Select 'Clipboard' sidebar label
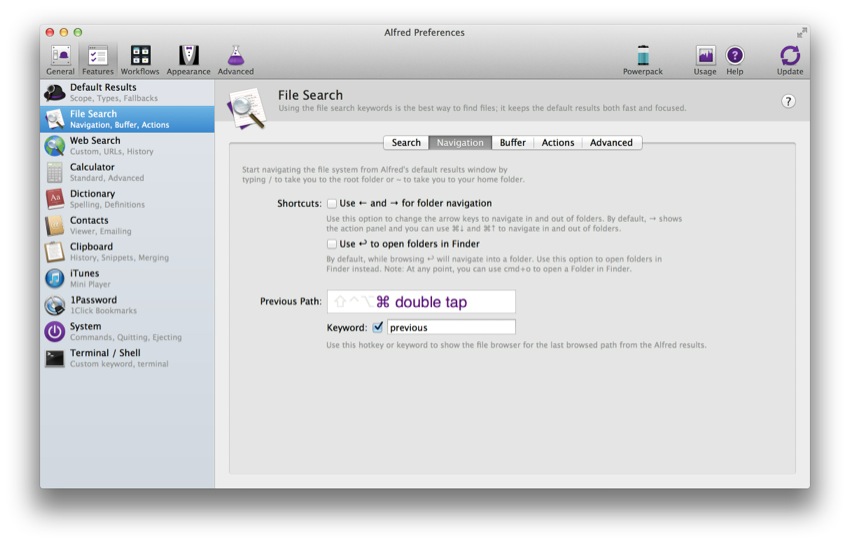Image resolution: width=850 pixels, height=544 pixels. [91, 247]
